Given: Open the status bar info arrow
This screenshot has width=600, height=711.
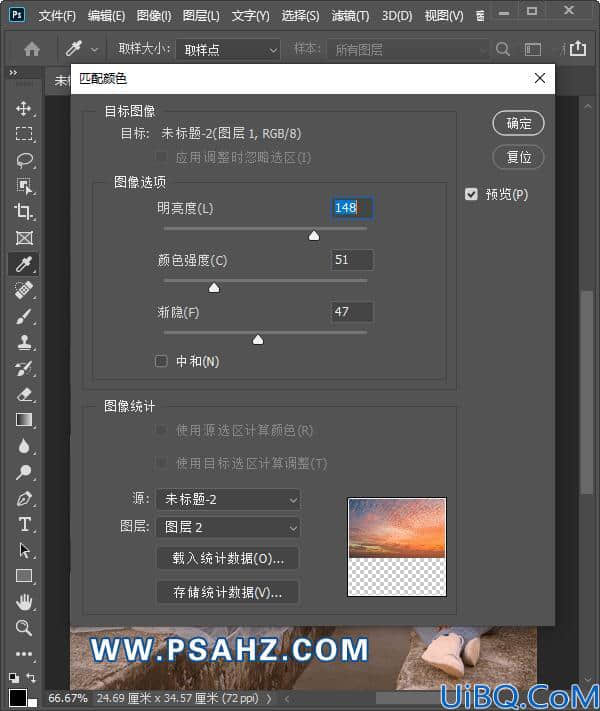Looking at the screenshot, I should pos(269,698).
